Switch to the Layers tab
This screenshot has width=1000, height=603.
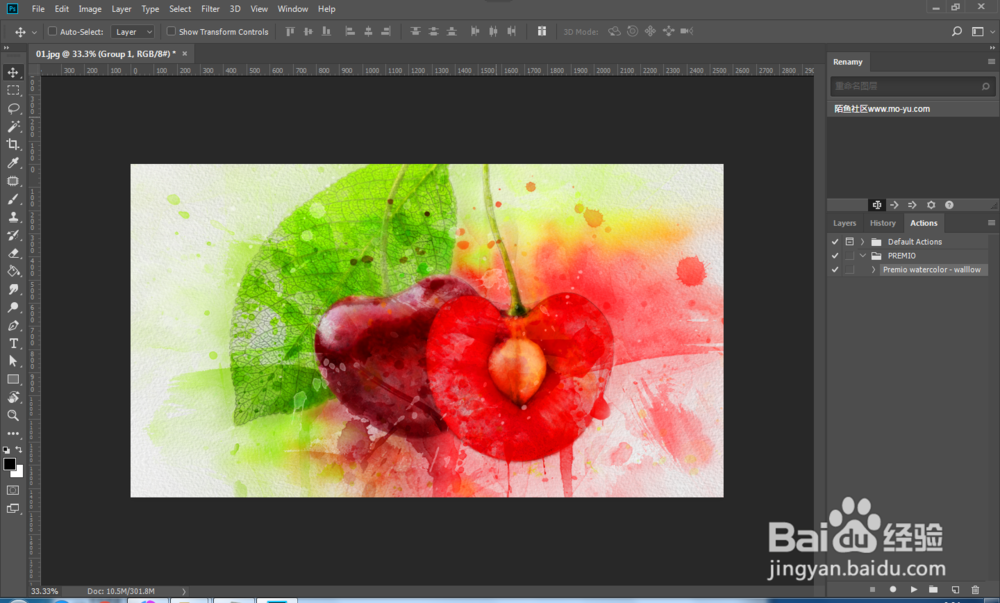[x=844, y=223]
